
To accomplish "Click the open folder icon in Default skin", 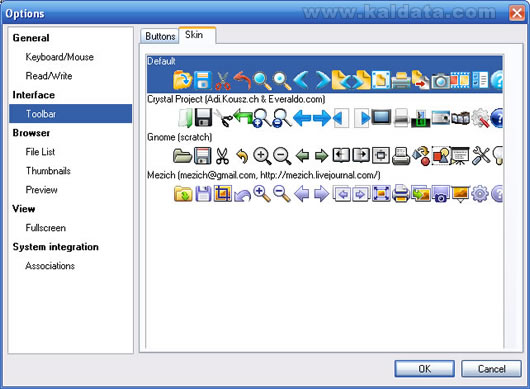I will 183,80.
